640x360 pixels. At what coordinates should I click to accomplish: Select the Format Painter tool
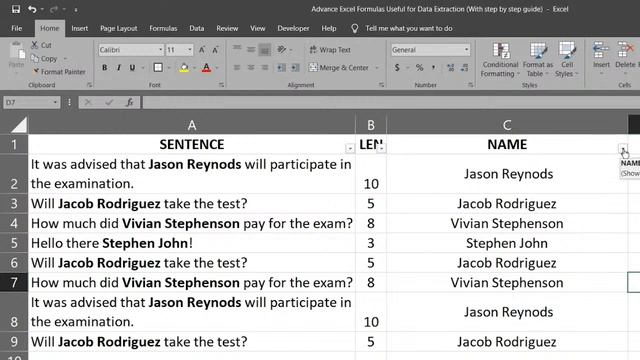(x=59, y=71)
